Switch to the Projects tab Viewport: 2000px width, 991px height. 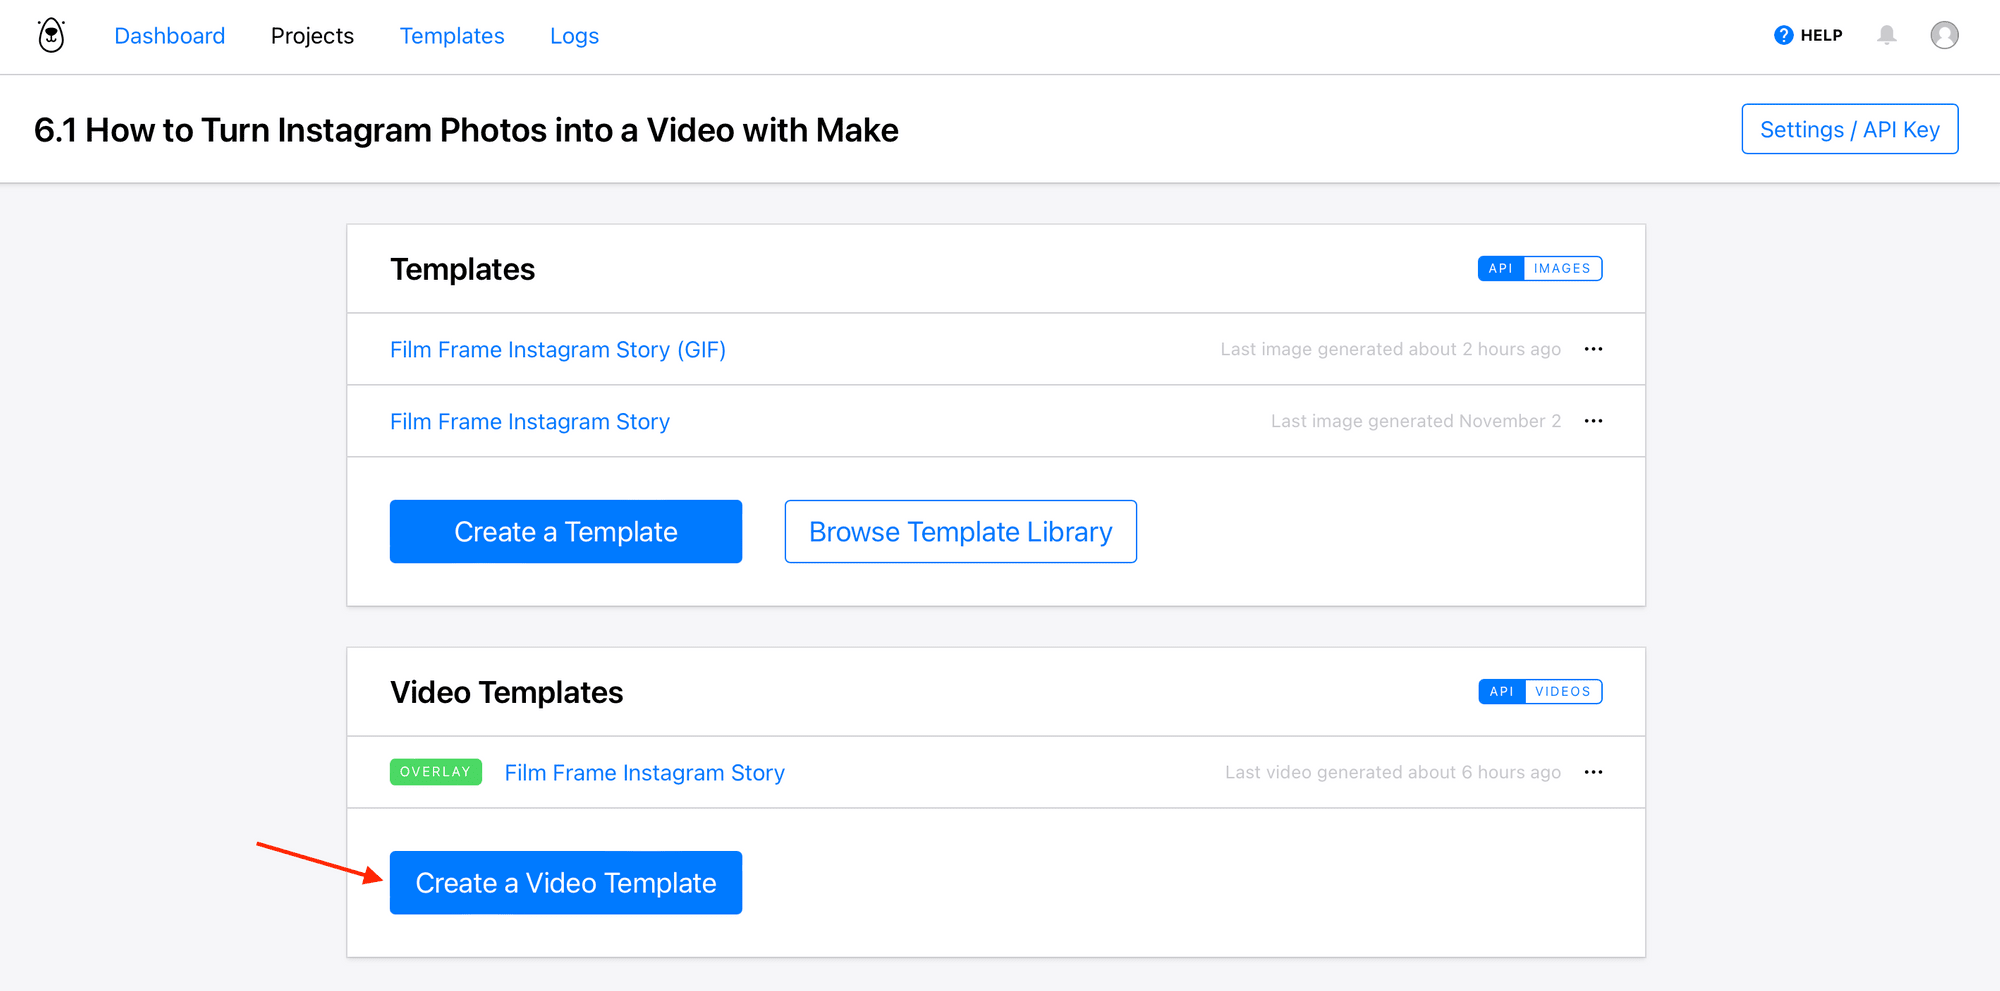click(312, 35)
